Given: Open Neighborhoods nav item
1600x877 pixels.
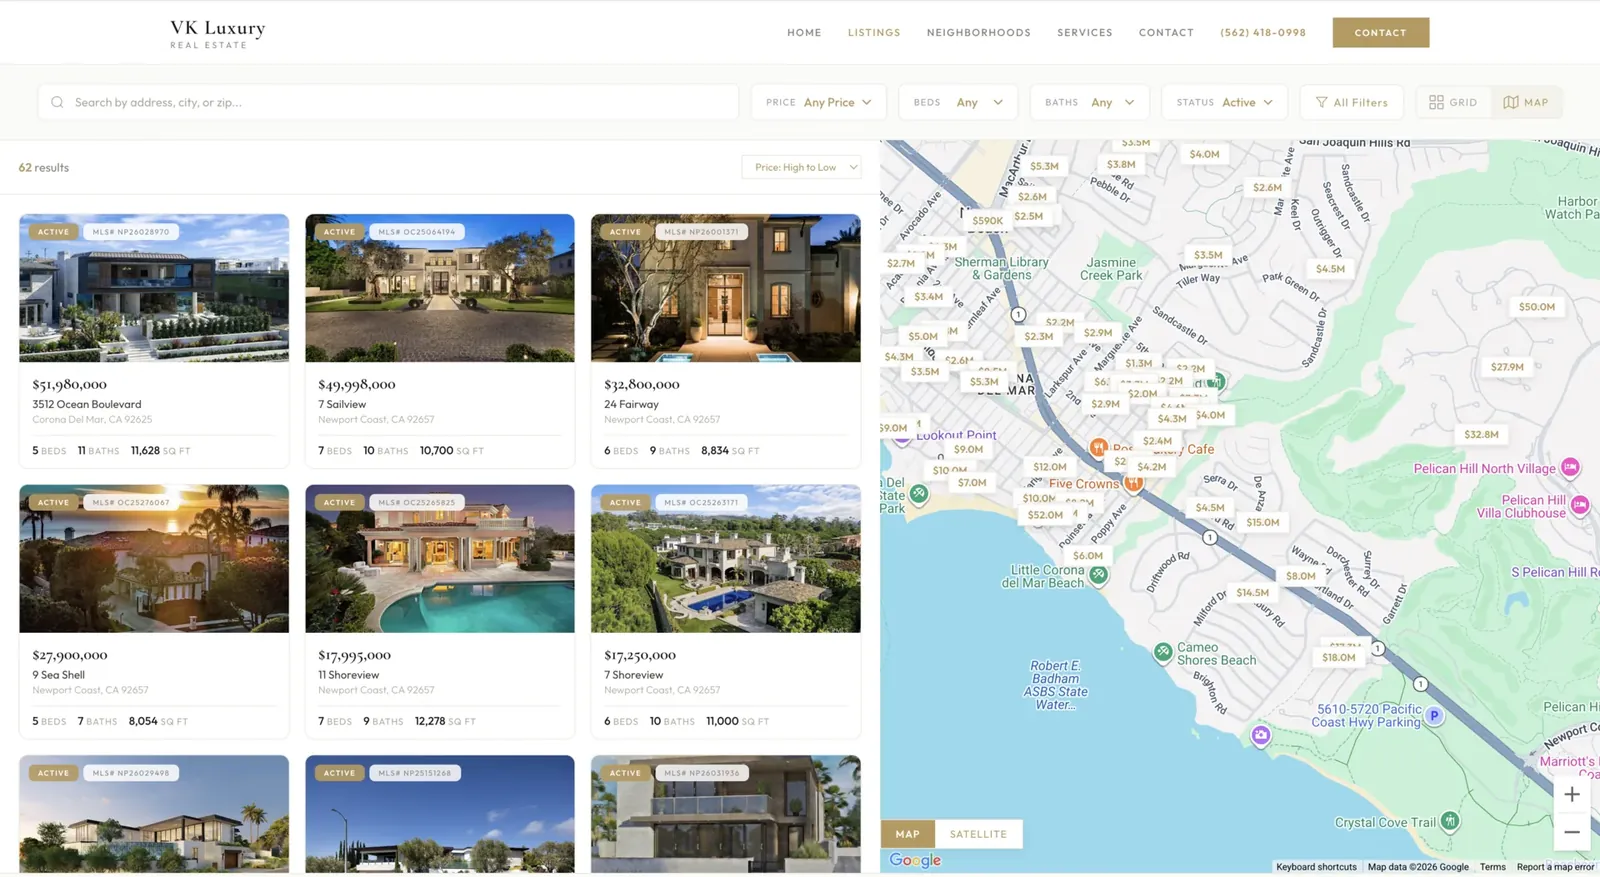Looking at the screenshot, I should click(978, 33).
